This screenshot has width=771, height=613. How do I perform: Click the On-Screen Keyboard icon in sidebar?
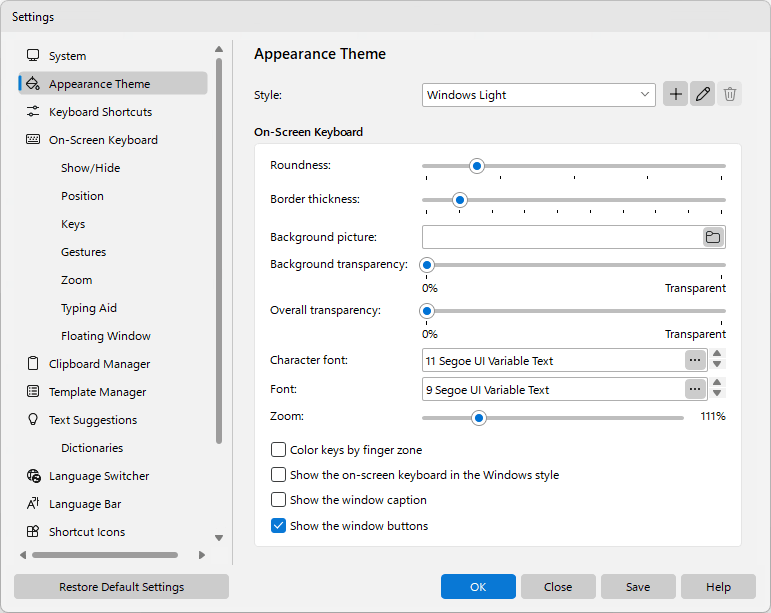point(33,140)
